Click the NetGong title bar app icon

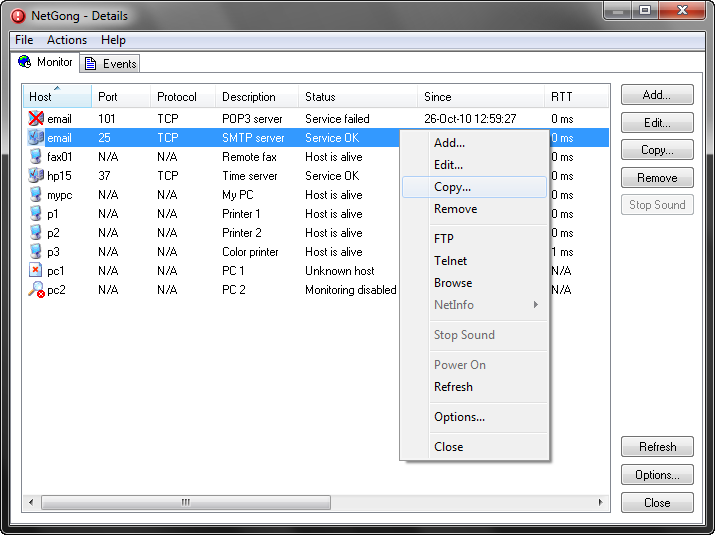point(17,16)
